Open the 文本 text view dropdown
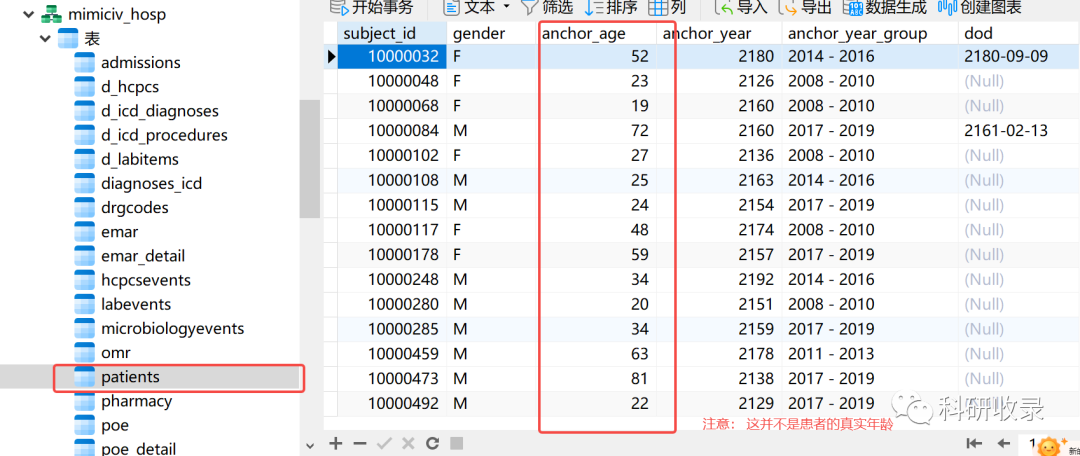This screenshot has width=1080, height=456. click(477, 8)
